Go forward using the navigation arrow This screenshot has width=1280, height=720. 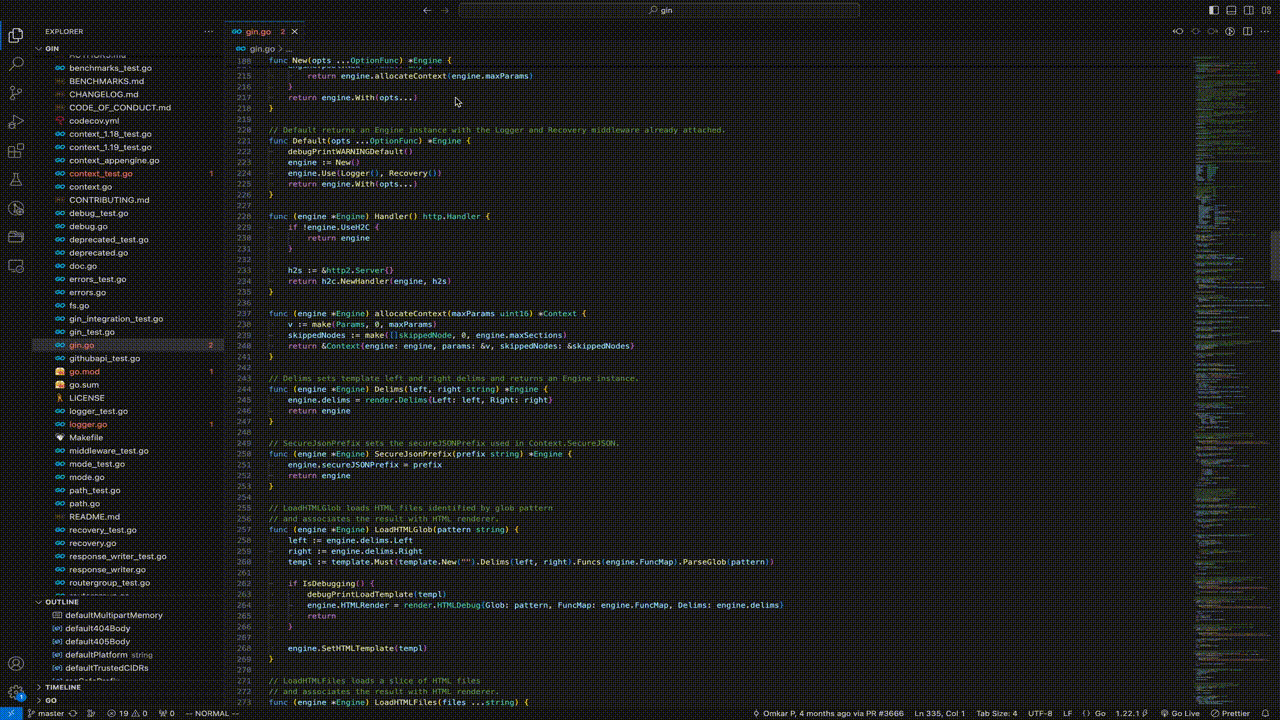(x=446, y=10)
